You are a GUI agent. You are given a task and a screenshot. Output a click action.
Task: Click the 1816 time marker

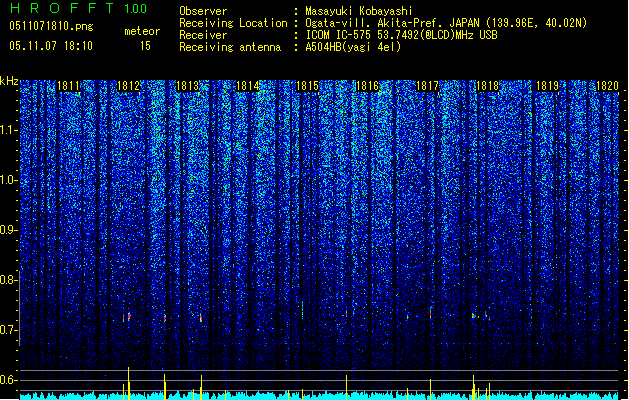pos(367,86)
